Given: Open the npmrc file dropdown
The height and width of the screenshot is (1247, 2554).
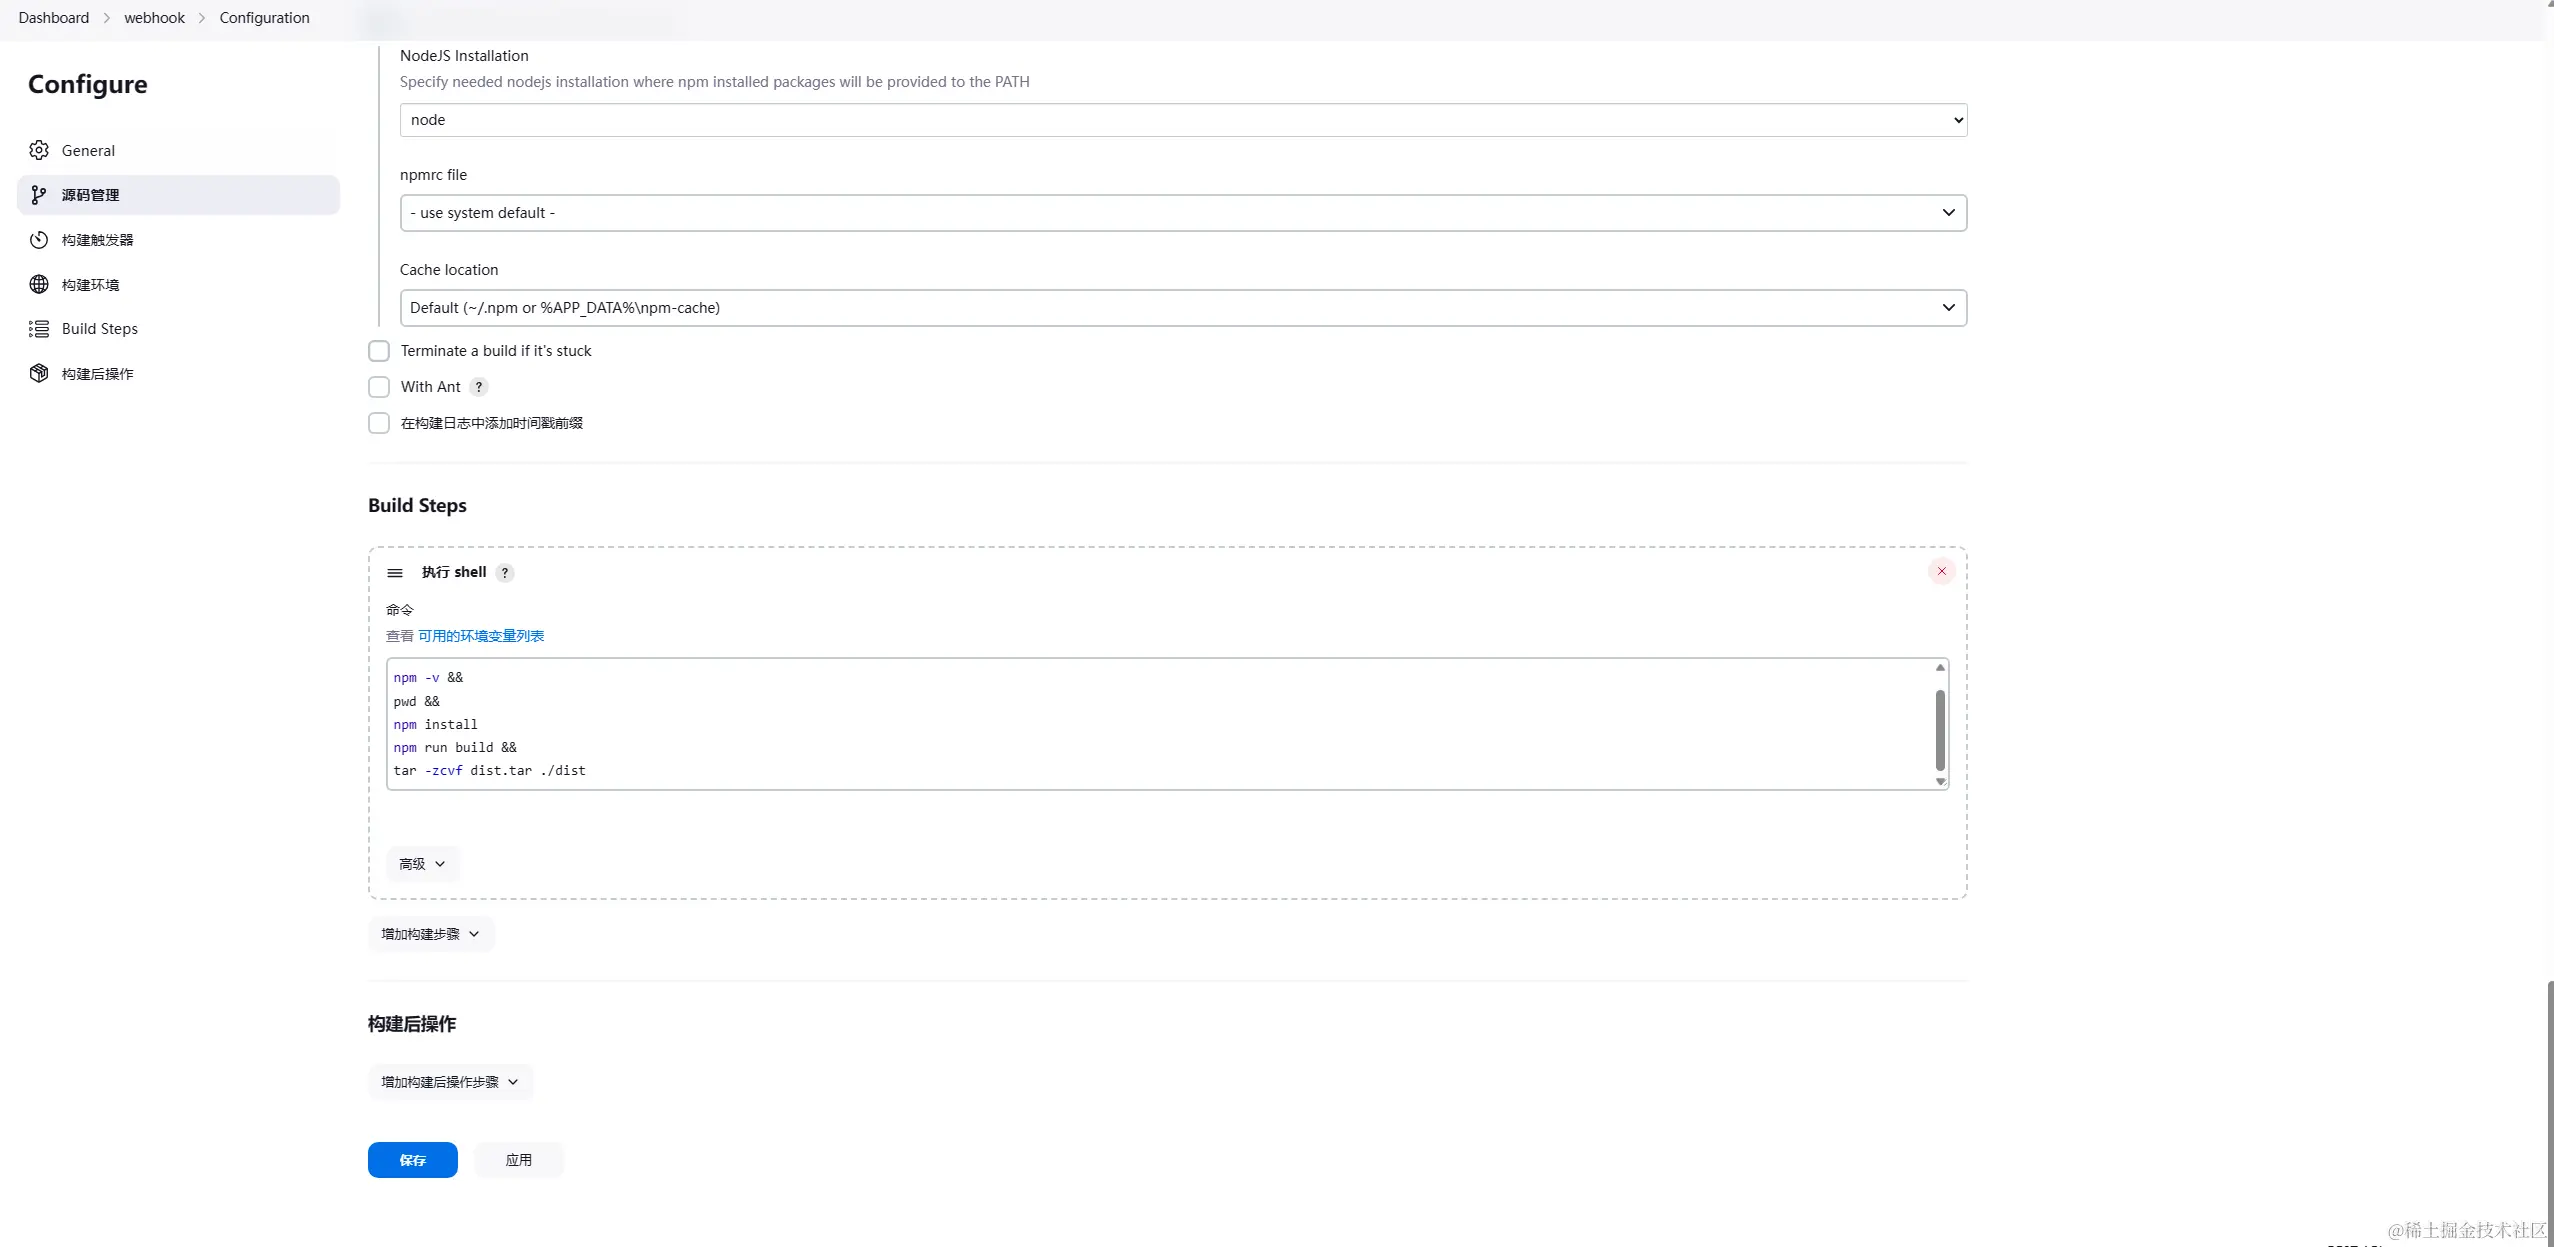Looking at the screenshot, I should click(1182, 213).
